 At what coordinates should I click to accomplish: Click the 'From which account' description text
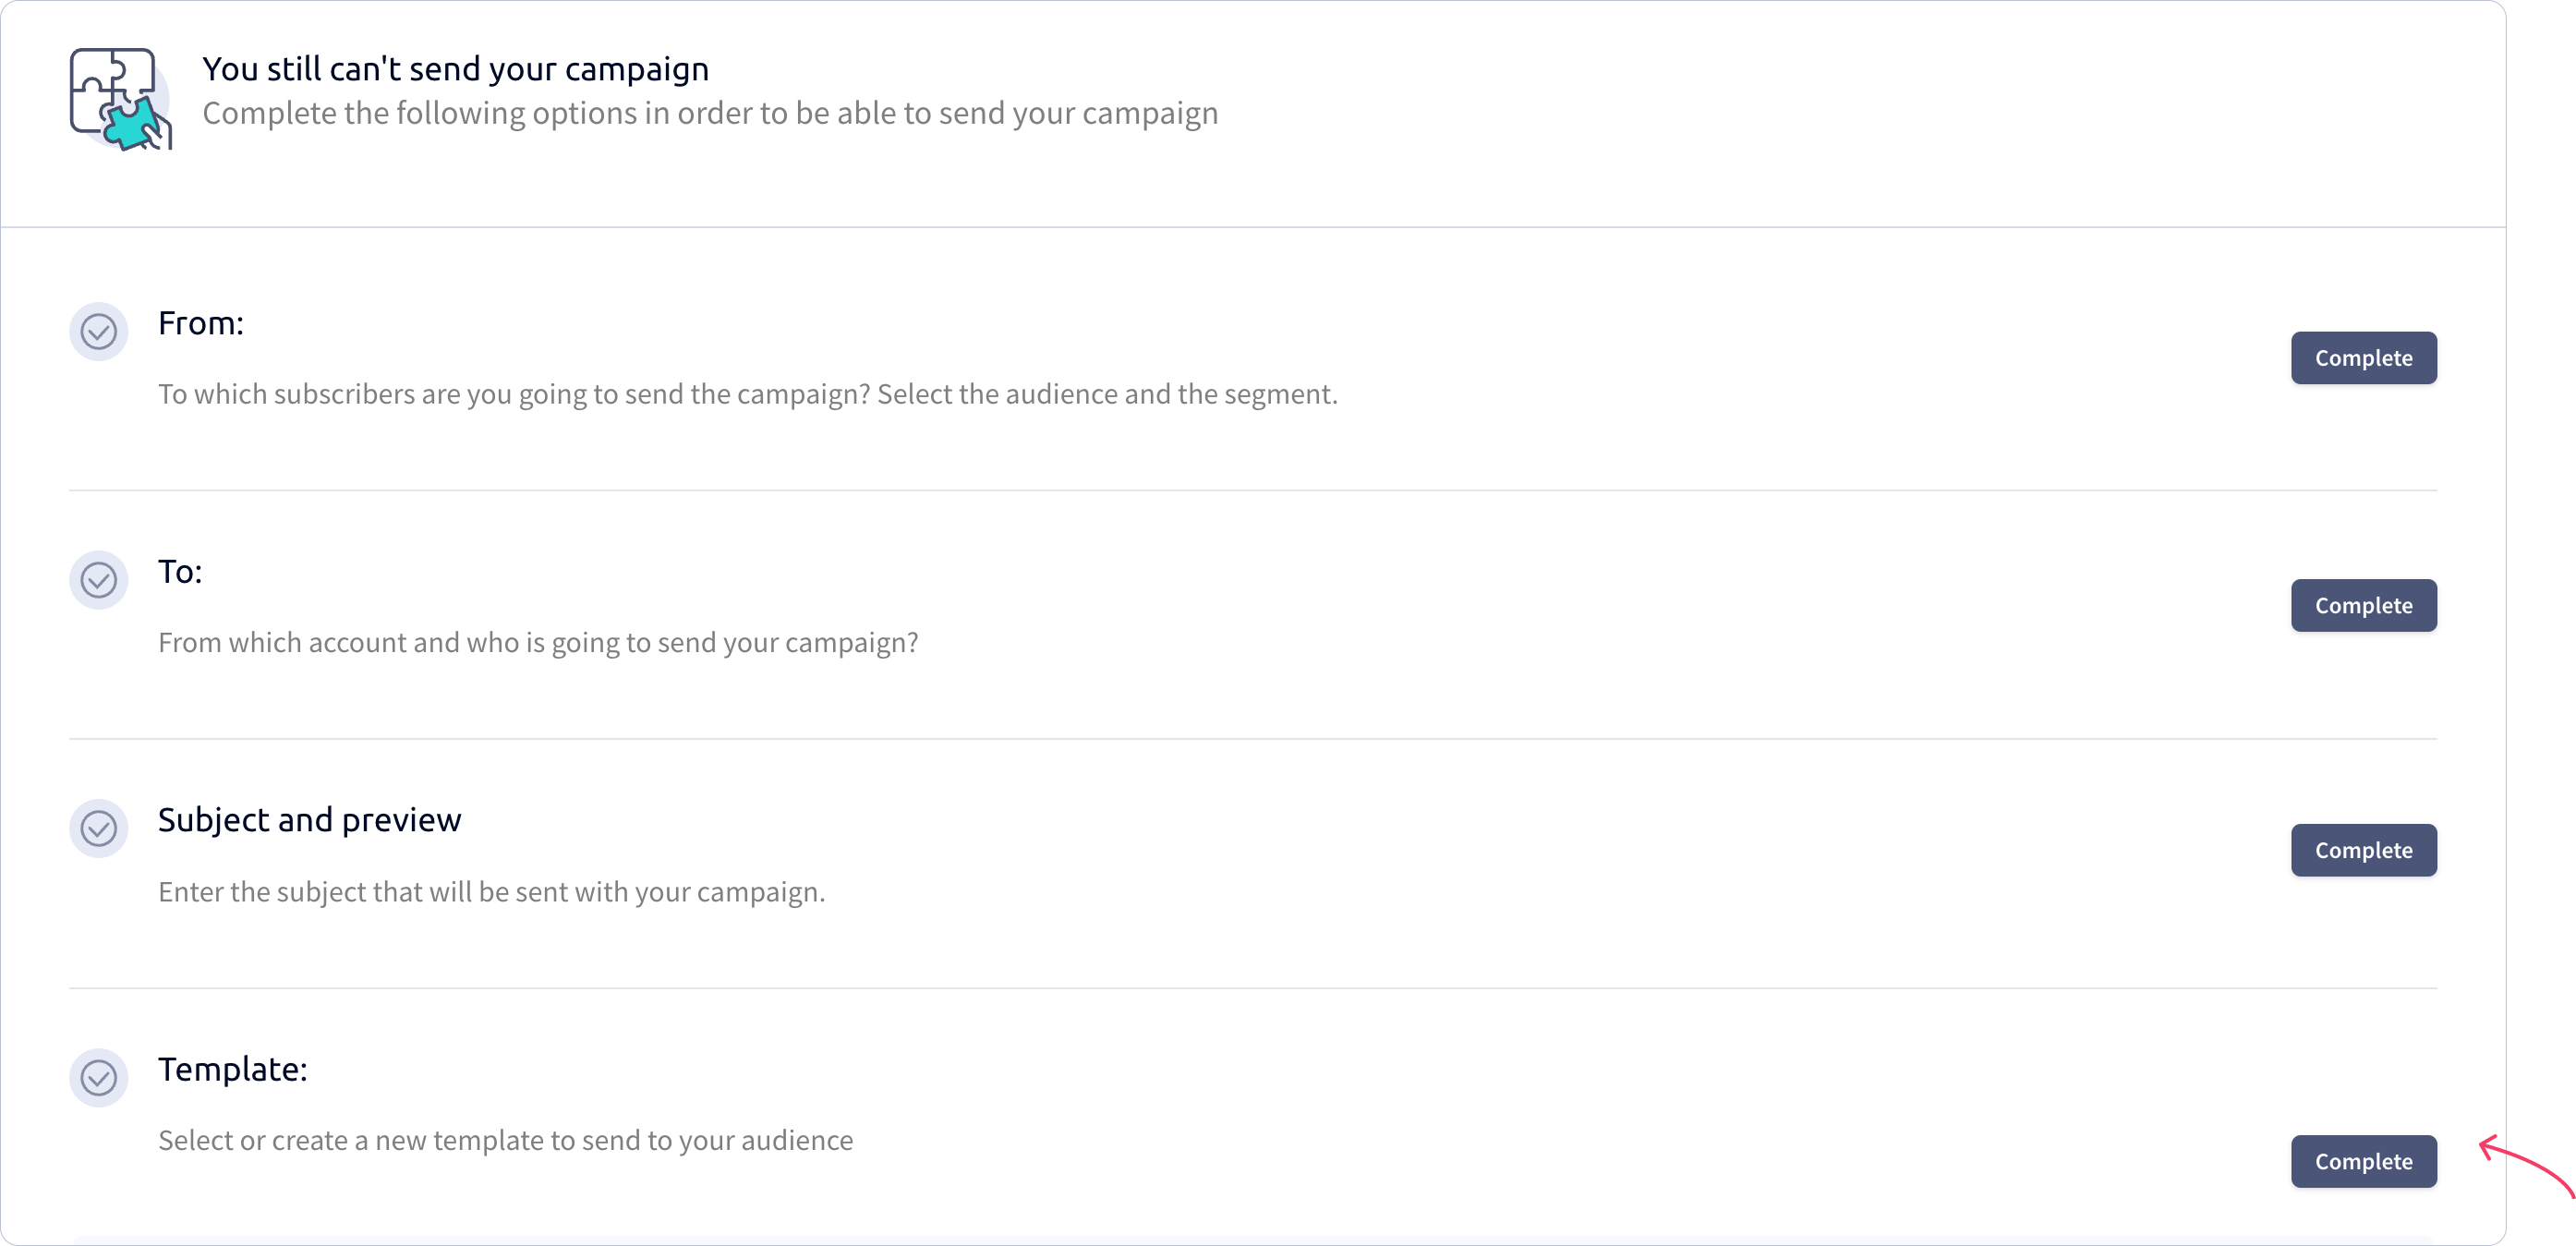(x=538, y=642)
